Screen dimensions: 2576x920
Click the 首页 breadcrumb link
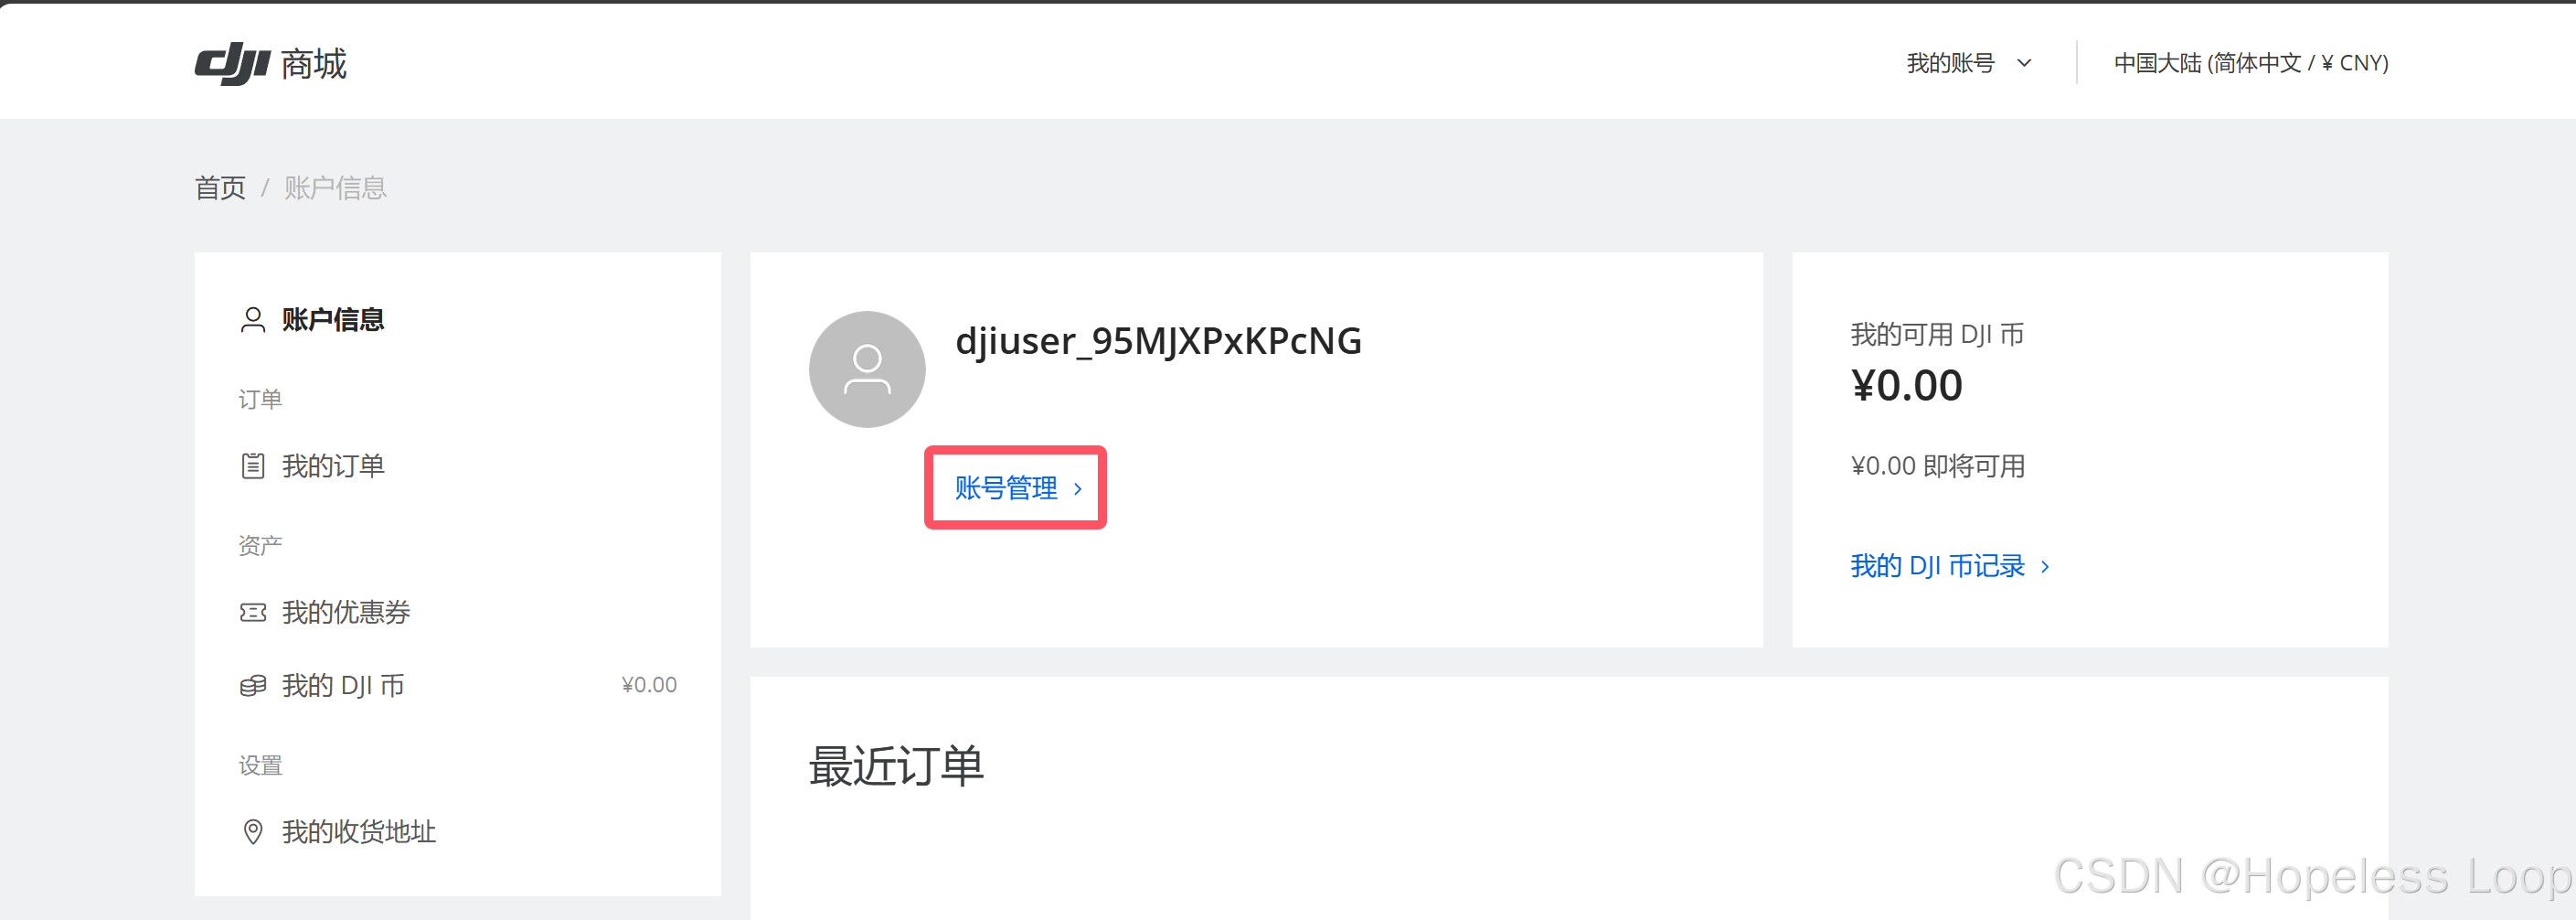[220, 188]
